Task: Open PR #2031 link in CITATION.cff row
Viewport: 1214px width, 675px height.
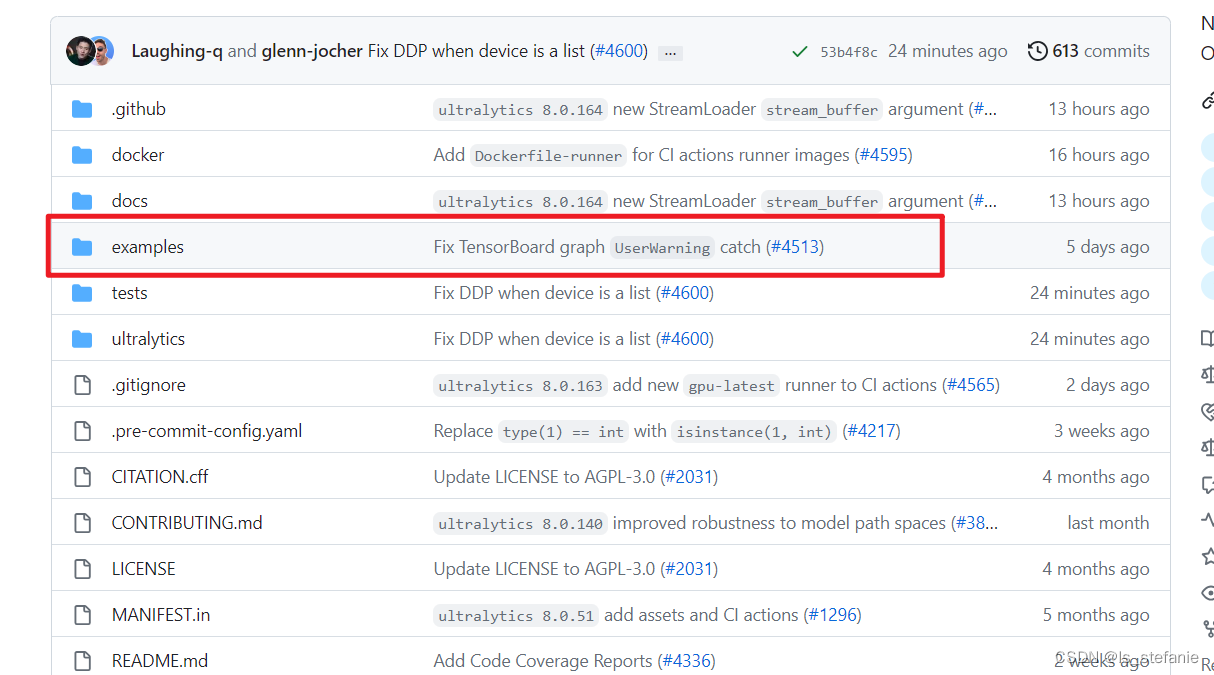Action: click(689, 477)
